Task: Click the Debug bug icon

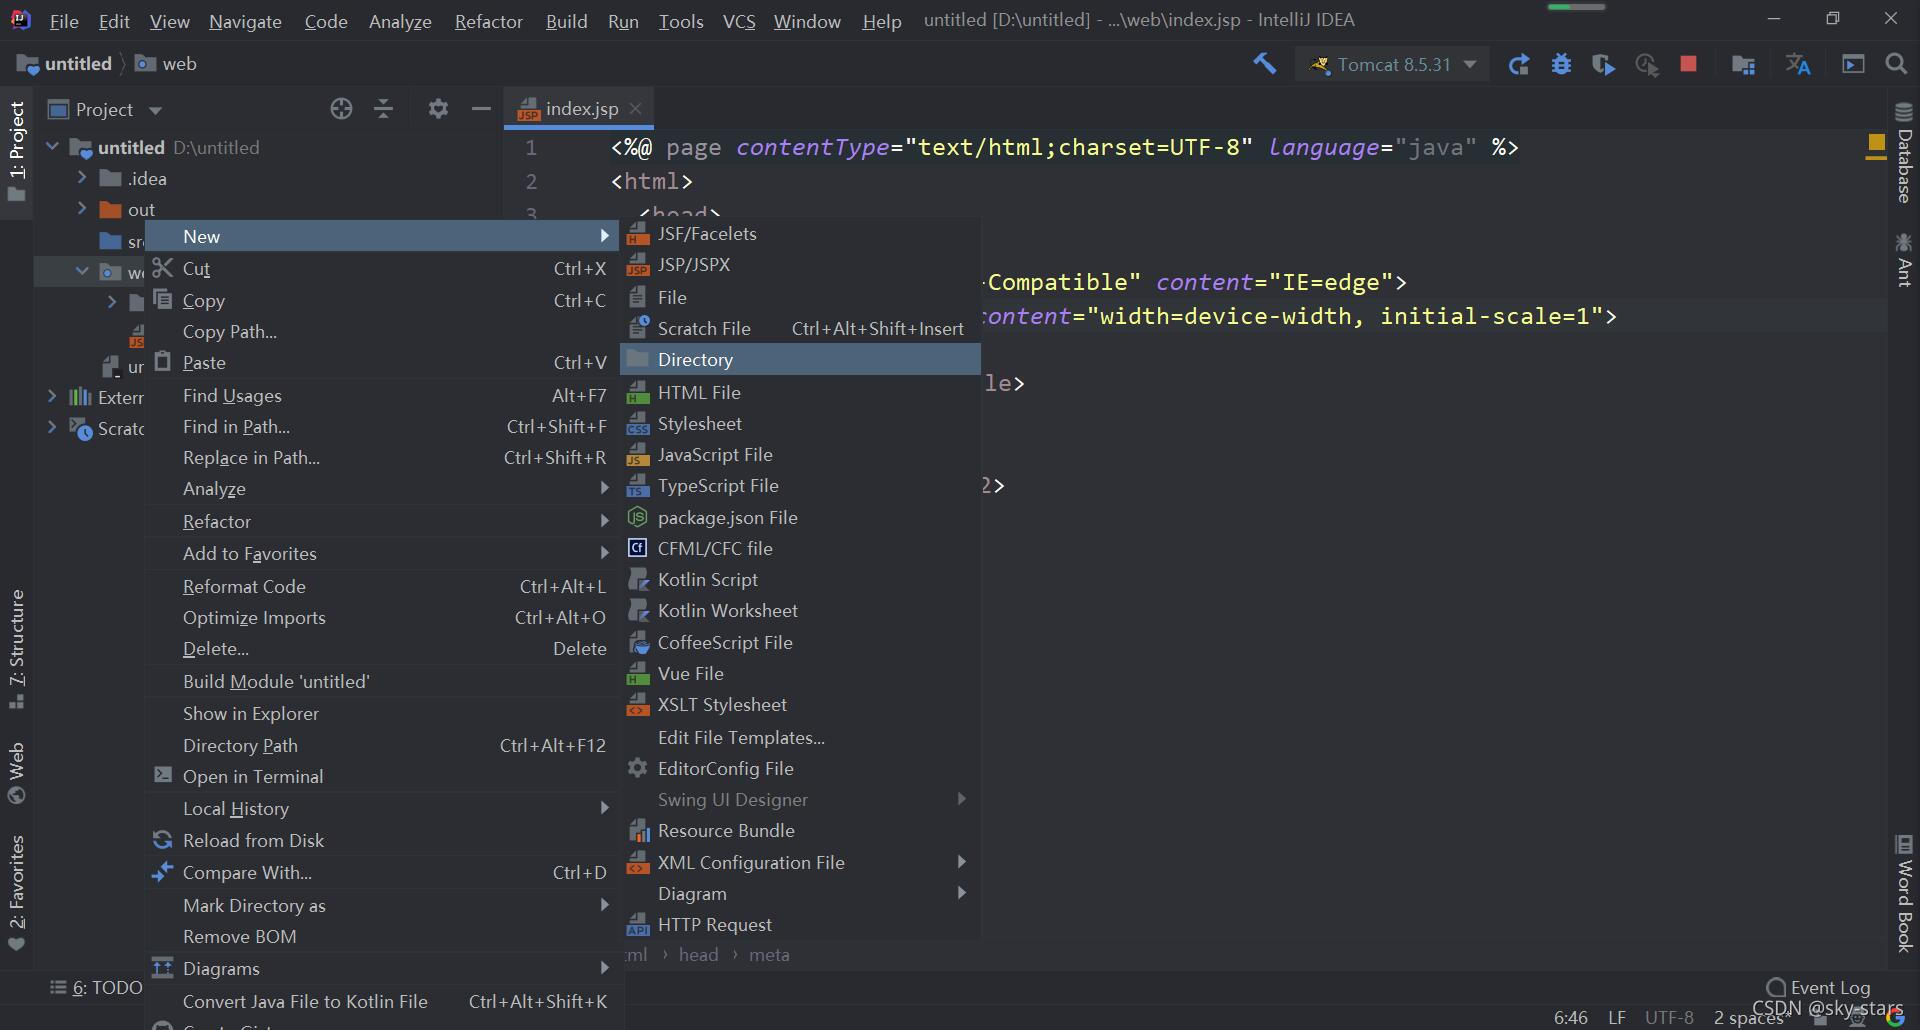Action: tap(1561, 64)
